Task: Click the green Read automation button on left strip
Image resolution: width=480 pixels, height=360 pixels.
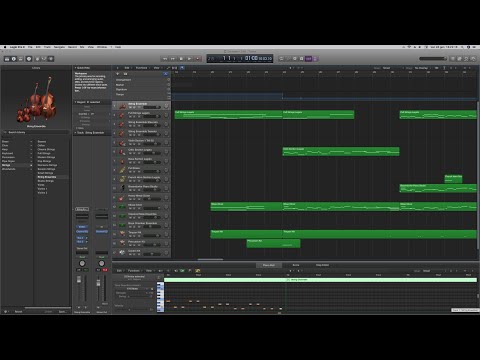Action: [x=82, y=257]
